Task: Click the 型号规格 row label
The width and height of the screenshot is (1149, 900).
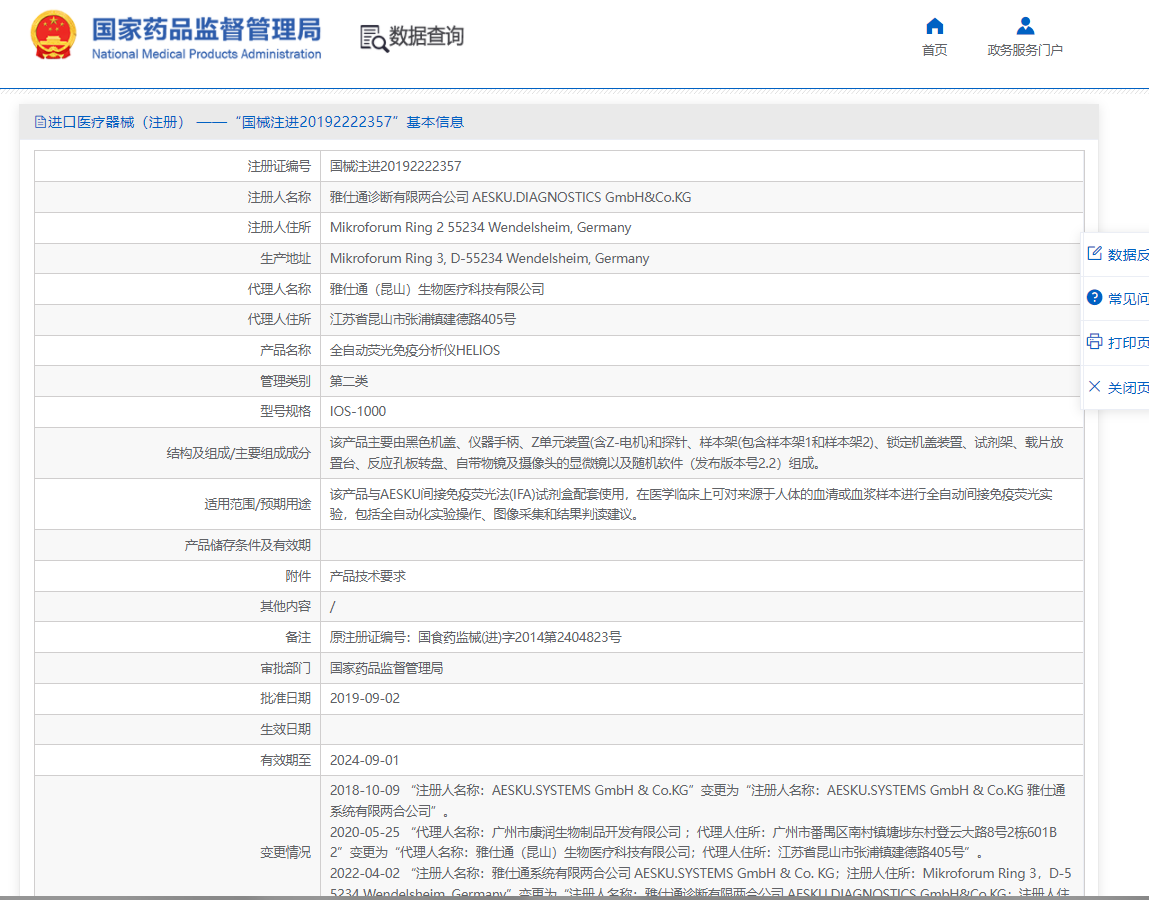Action: (x=286, y=411)
